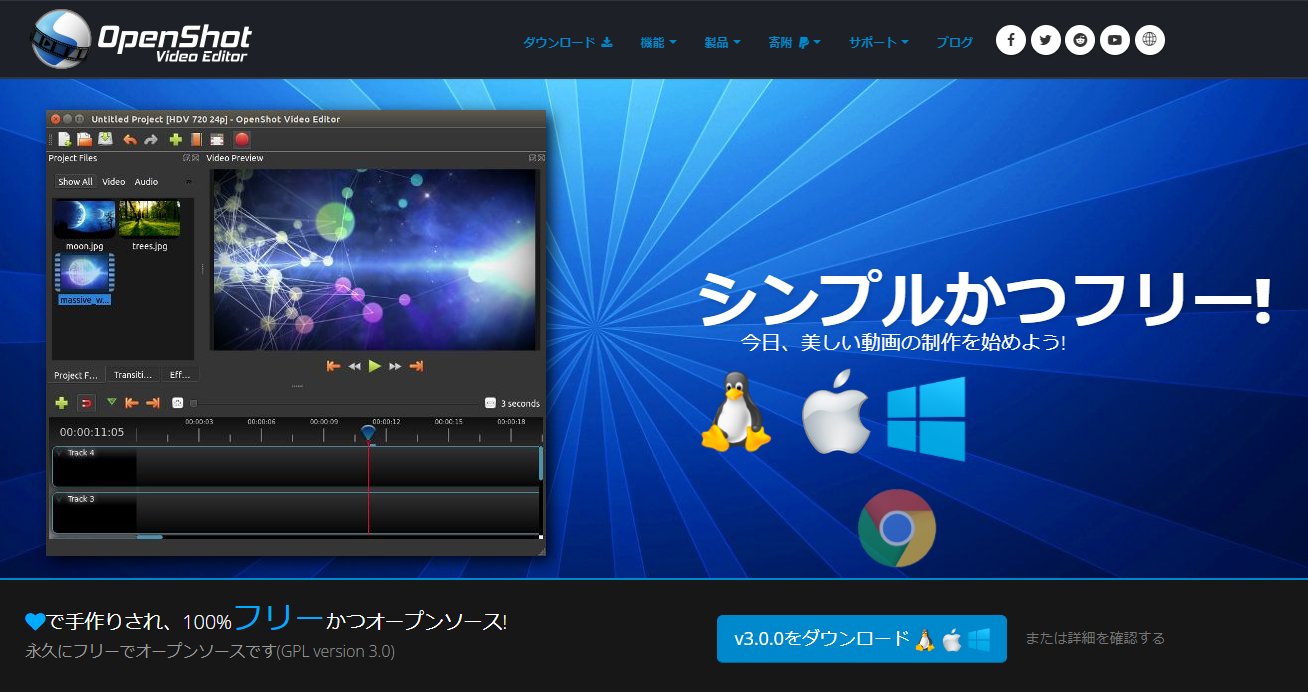Screen dimensions: 1308x692
Task: Click the green Add Marker triangle icon
Action: tap(111, 402)
